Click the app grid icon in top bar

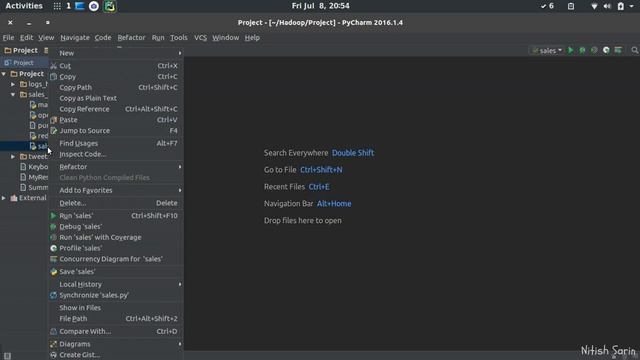[x=57, y=6]
